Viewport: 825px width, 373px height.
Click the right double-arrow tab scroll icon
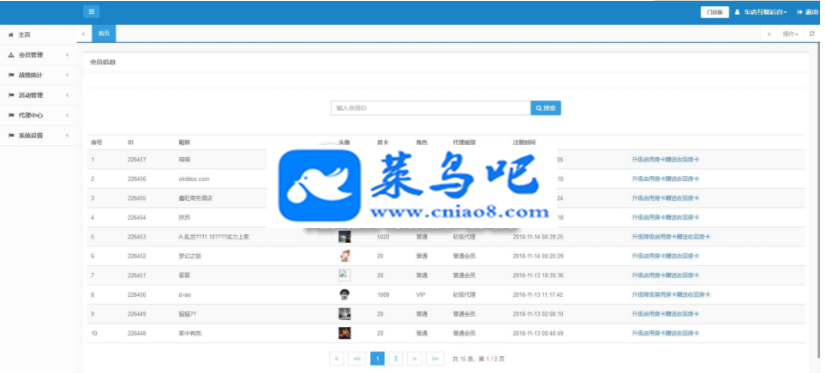pos(769,34)
